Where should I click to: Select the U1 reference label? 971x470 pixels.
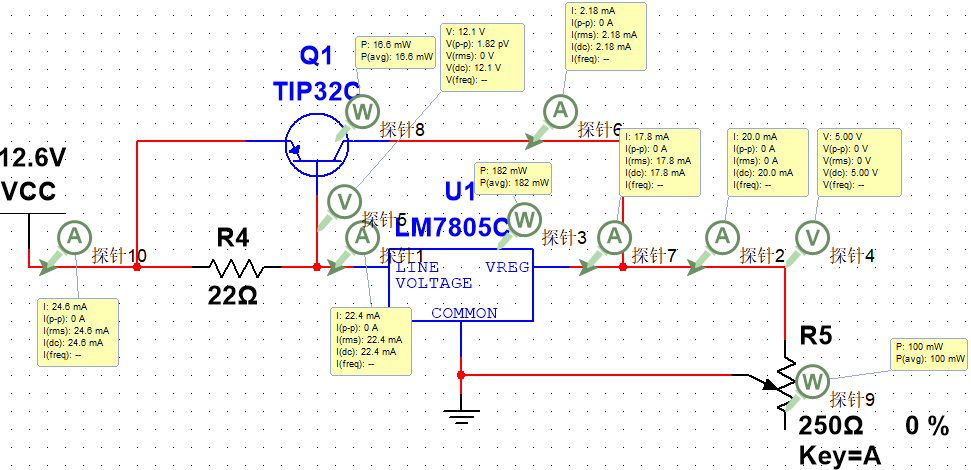[460, 191]
